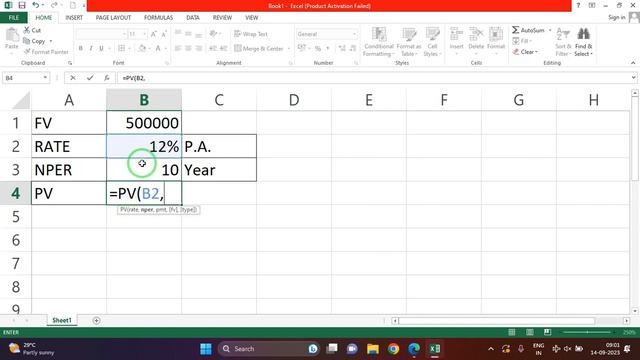Image resolution: width=640 pixels, height=360 pixels.
Task: Confirm formula with the checkmark icon
Action: [x=90, y=78]
